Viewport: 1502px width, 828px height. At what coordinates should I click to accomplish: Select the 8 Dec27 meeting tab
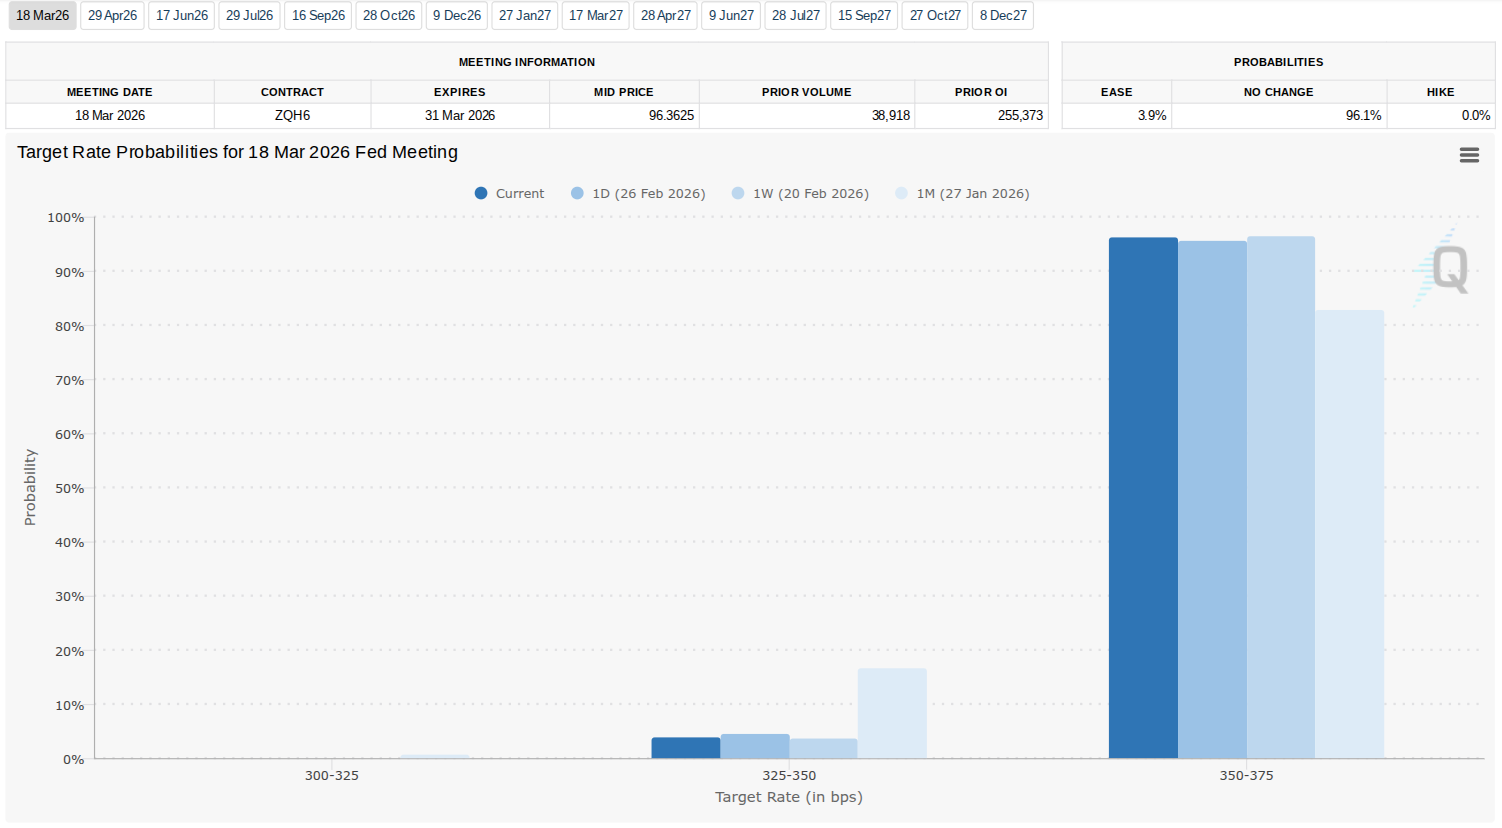click(x=1003, y=16)
